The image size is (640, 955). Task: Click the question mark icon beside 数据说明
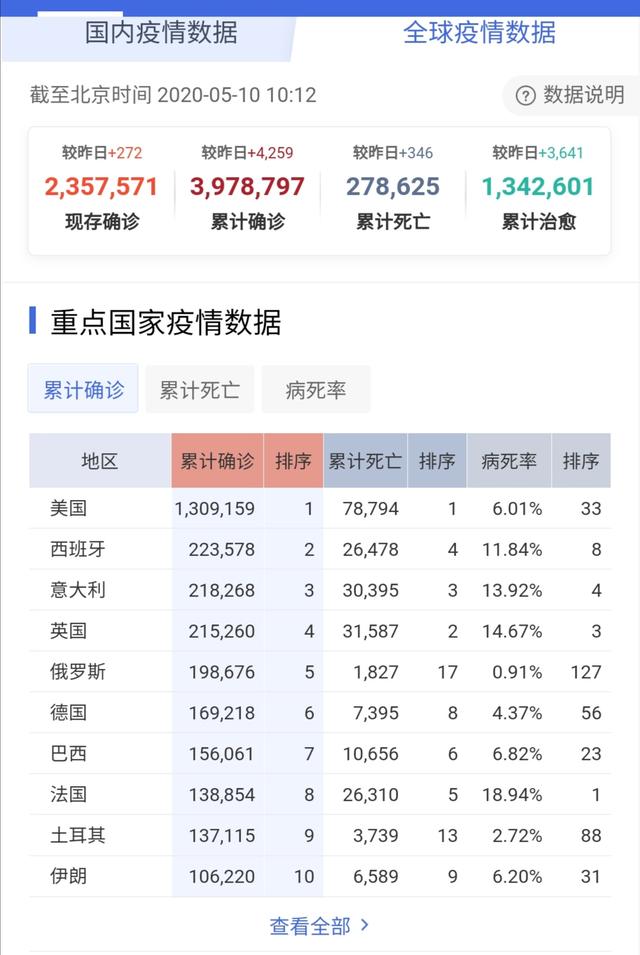point(526,96)
